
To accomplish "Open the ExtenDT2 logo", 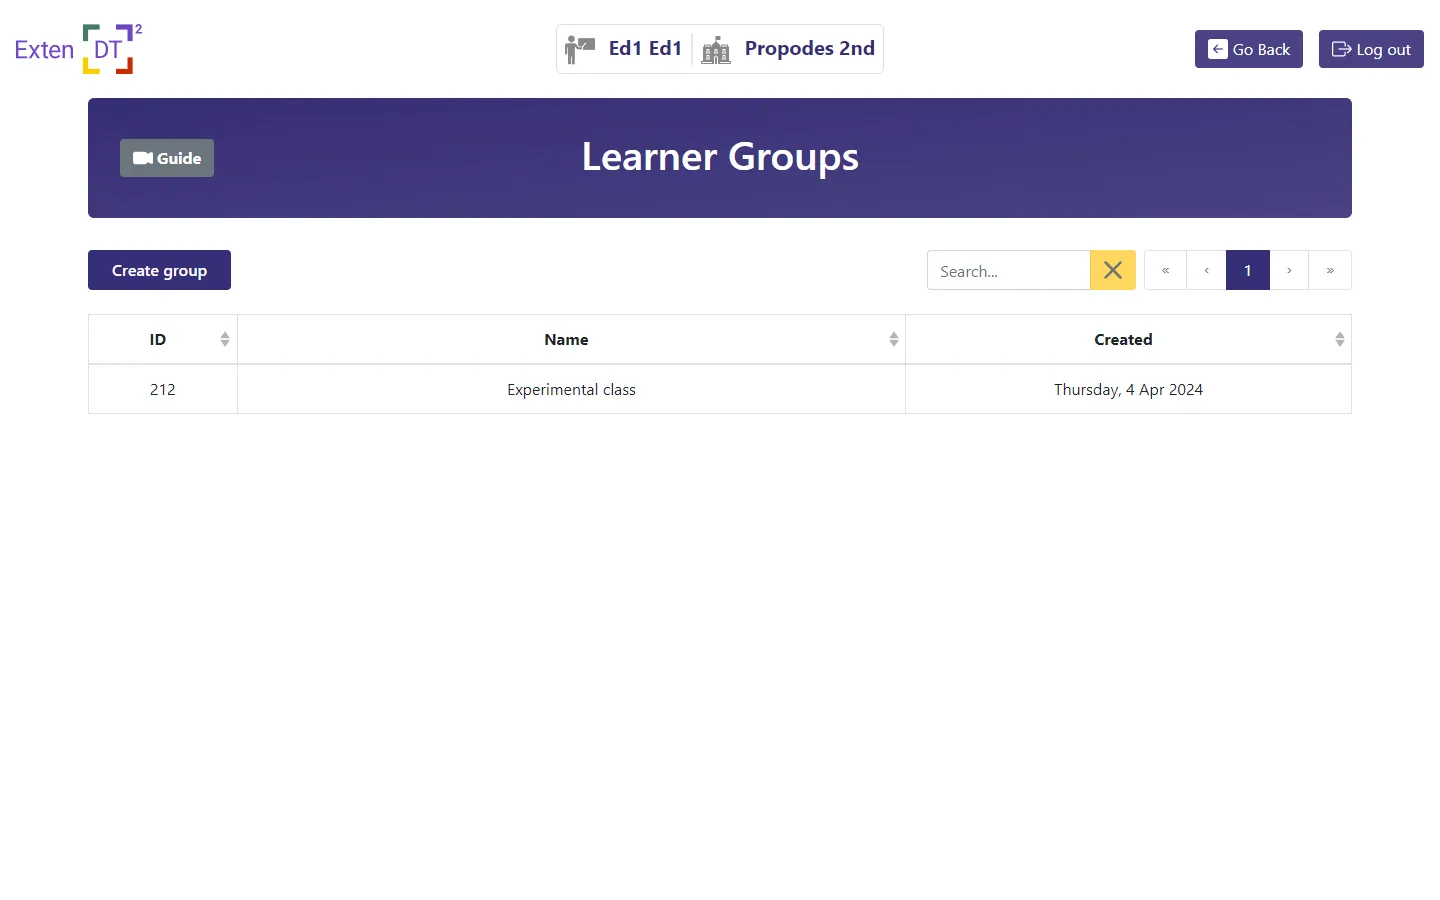I will [x=77, y=47].
